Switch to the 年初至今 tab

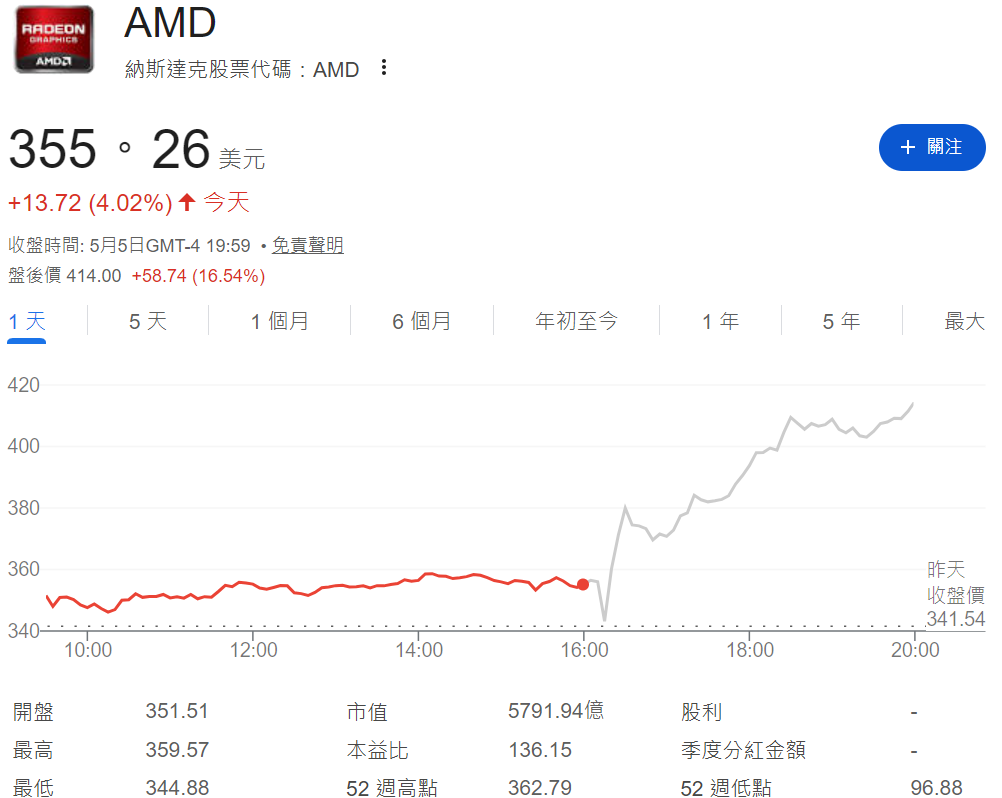coord(576,321)
